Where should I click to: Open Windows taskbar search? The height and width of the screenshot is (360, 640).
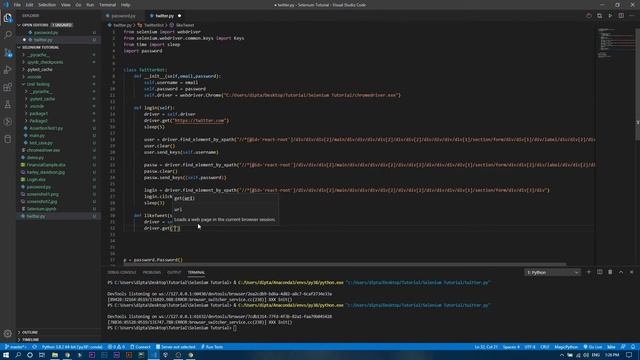pyautogui.click(x=18, y=355)
